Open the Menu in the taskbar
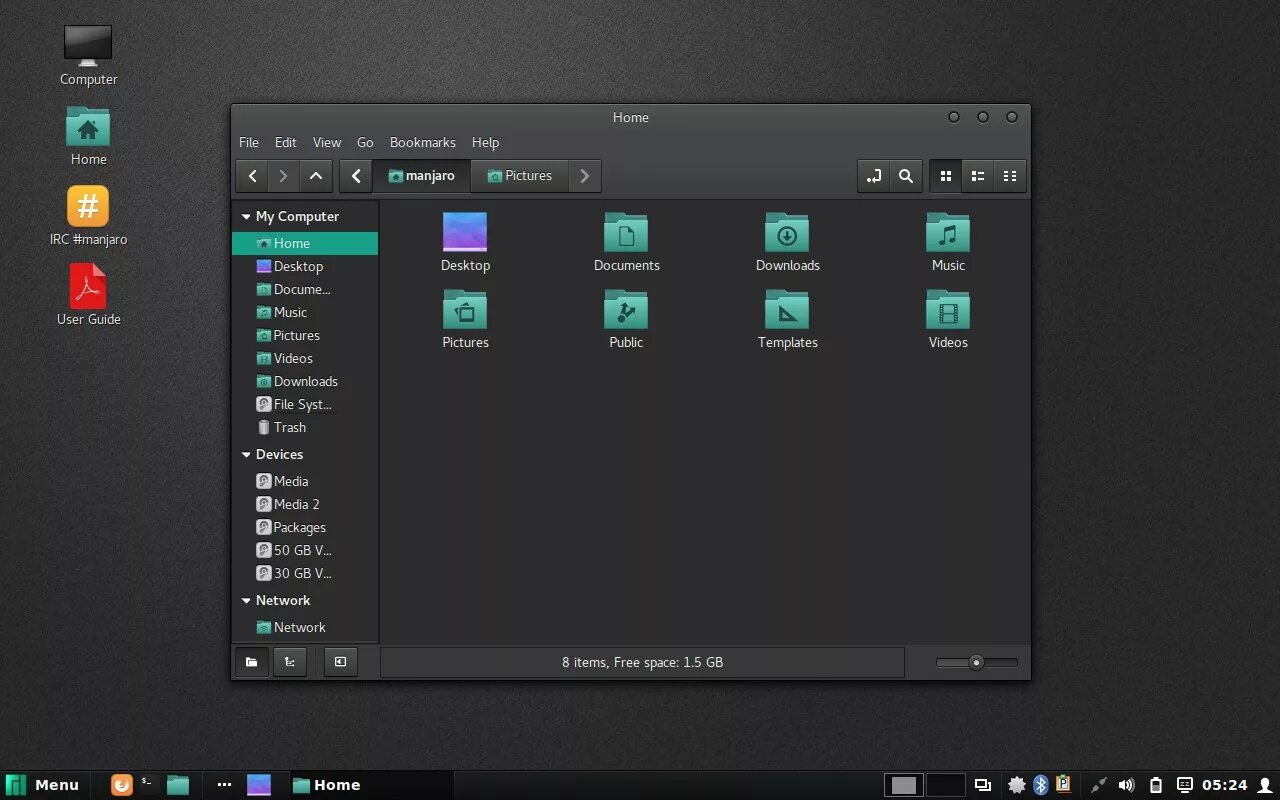 tap(44, 784)
